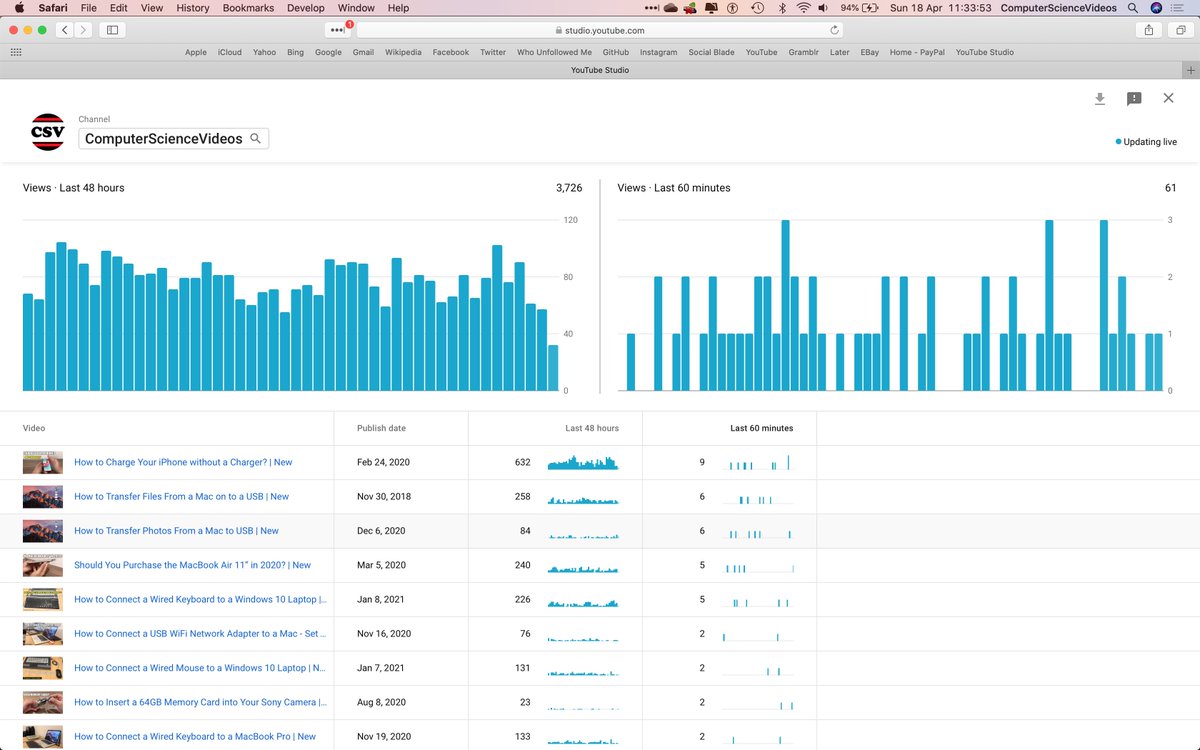Click the search magnifier in channel field
The height and width of the screenshot is (750, 1200).
click(x=256, y=139)
